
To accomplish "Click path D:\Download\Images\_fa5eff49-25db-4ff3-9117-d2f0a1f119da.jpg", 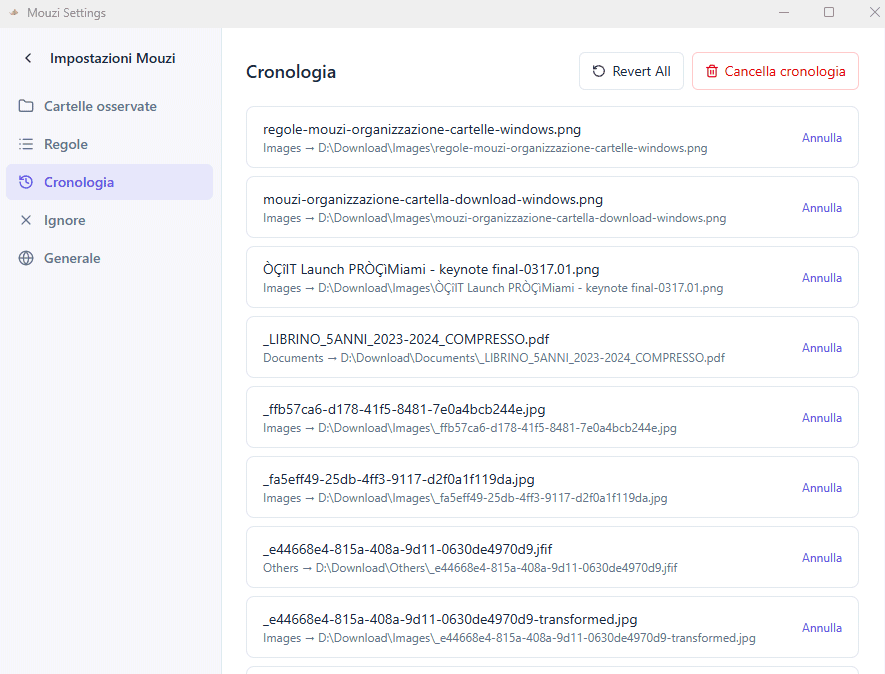I will (x=493, y=498).
